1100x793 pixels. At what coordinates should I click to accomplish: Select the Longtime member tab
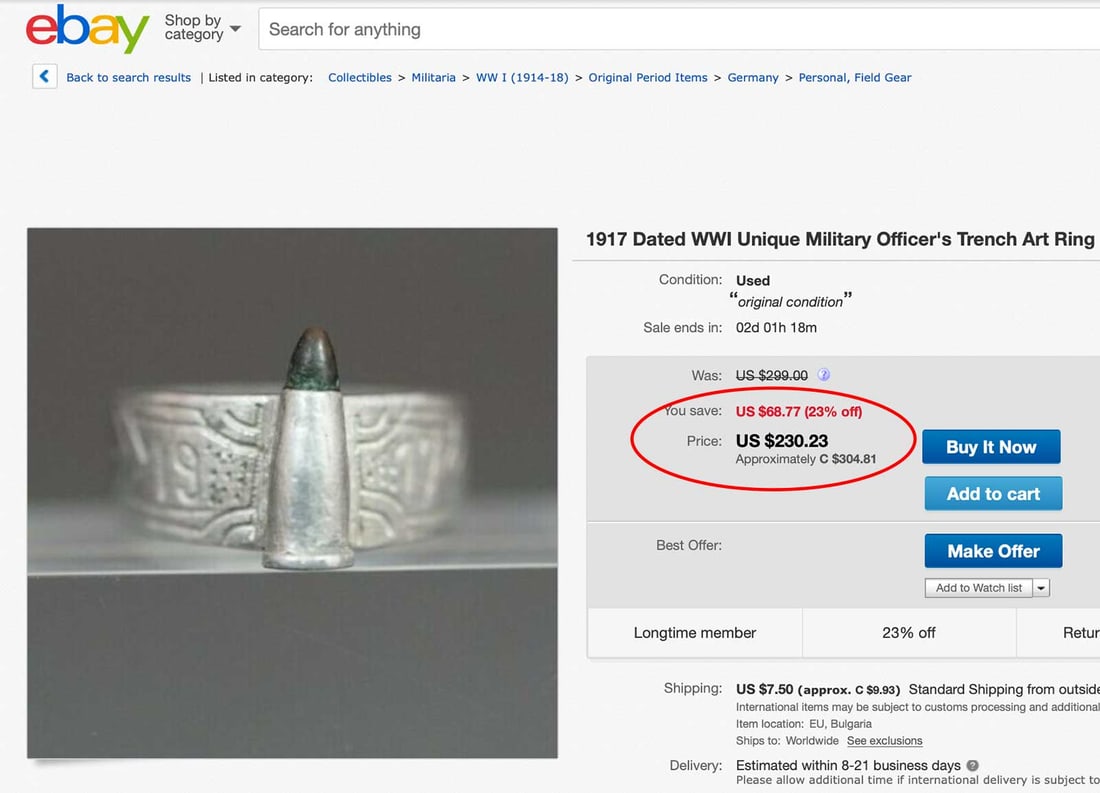[694, 632]
